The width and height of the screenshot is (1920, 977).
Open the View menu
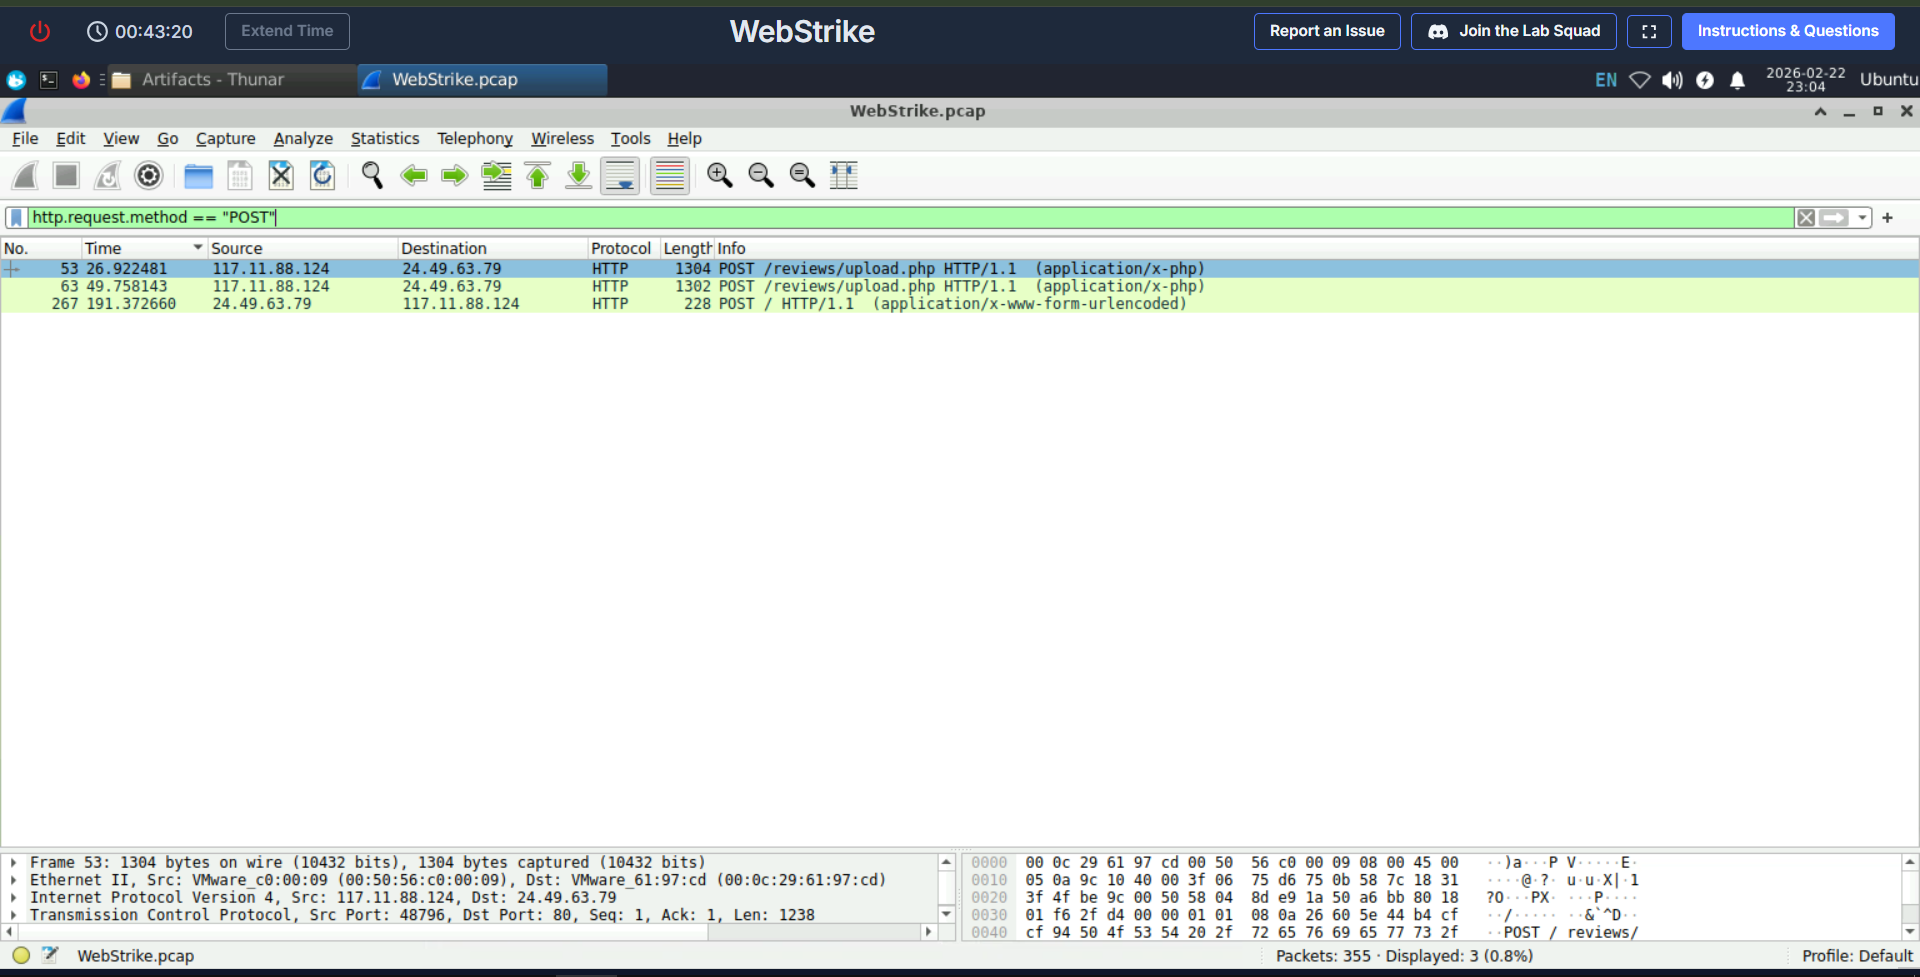click(x=121, y=138)
